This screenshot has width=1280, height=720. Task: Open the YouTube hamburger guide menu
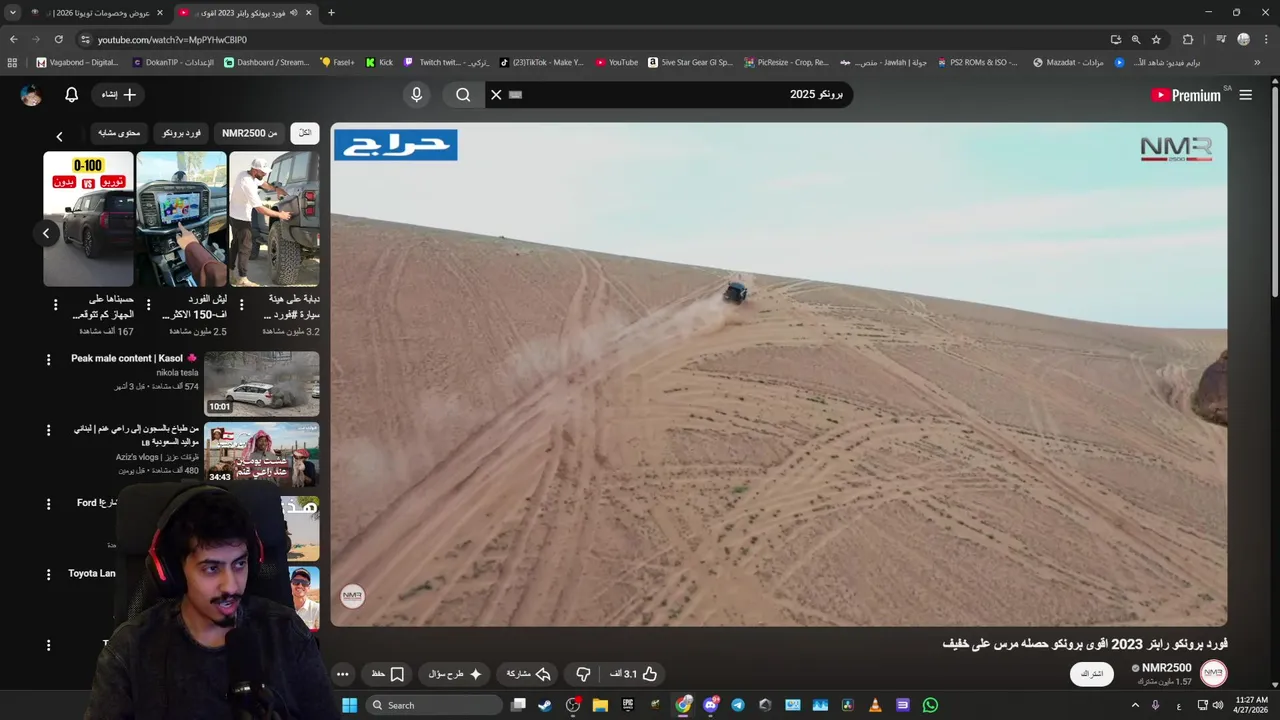pos(1245,95)
